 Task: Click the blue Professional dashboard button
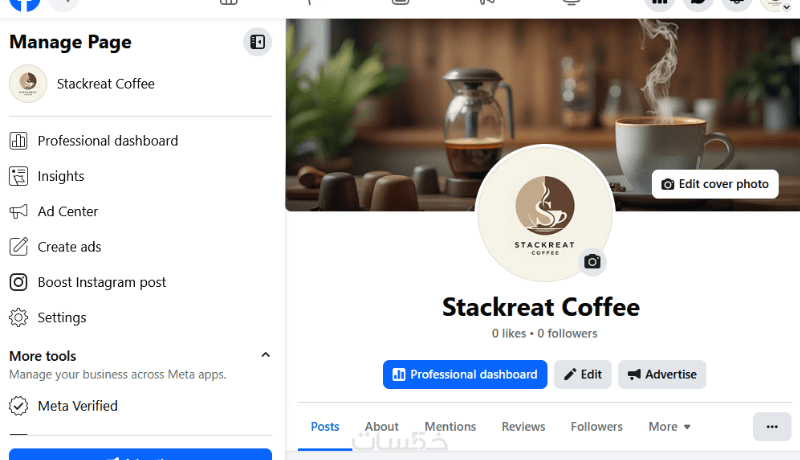pyautogui.click(x=465, y=374)
